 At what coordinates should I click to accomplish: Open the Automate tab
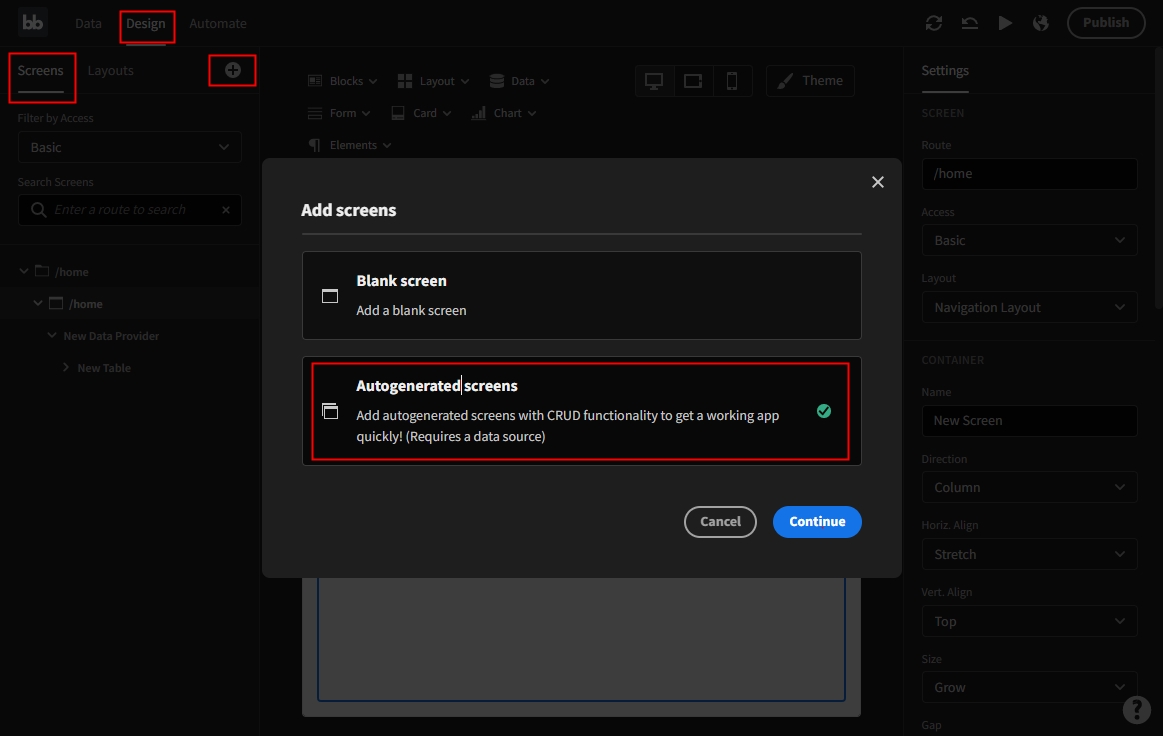point(218,23)
